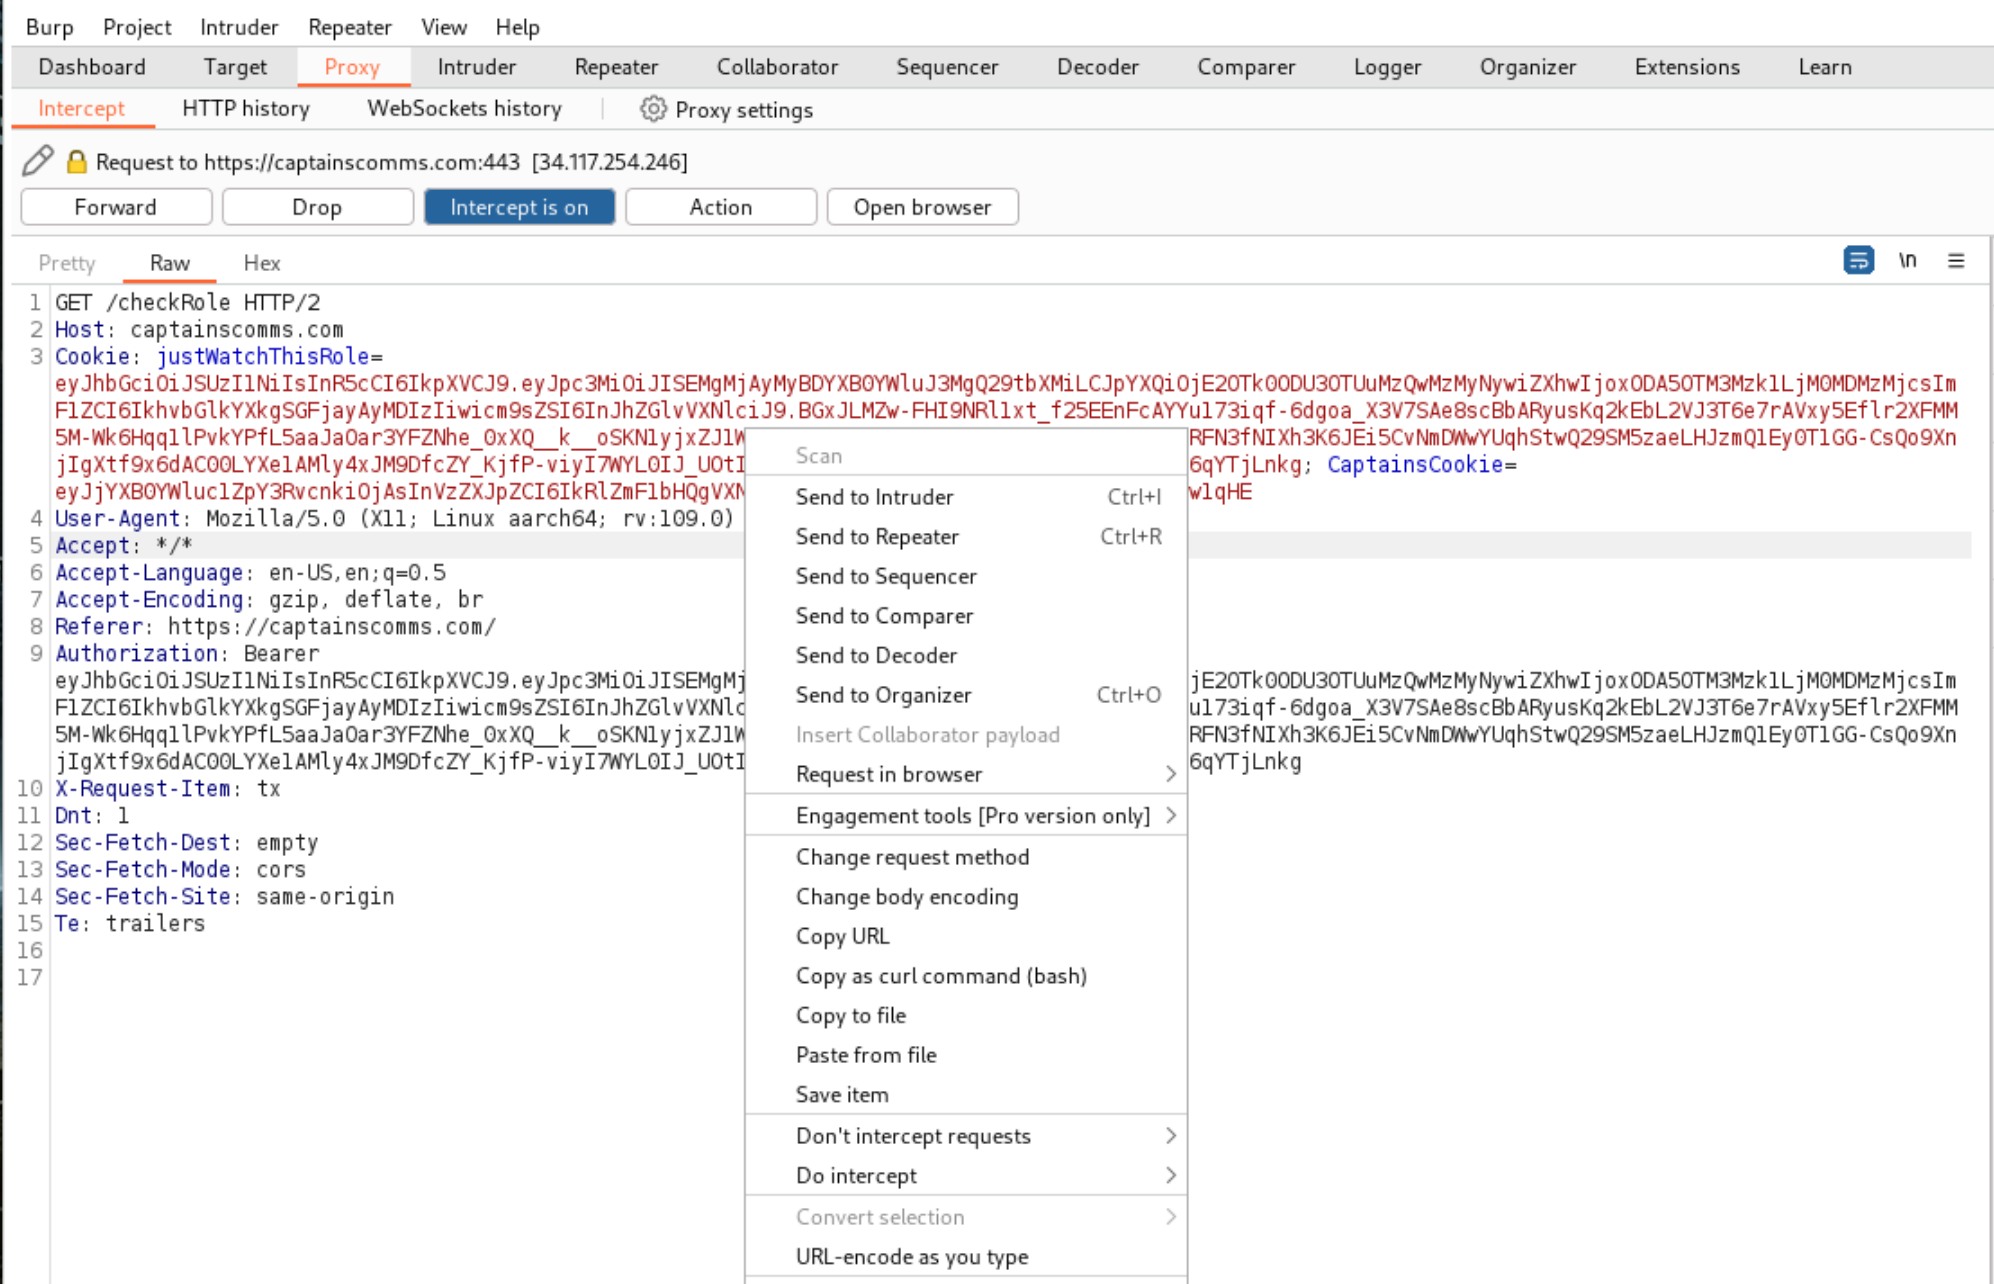The height and width of the screenshot is (1284, 1994).
Task: Select Change body encoding
Action: [966, 897]
